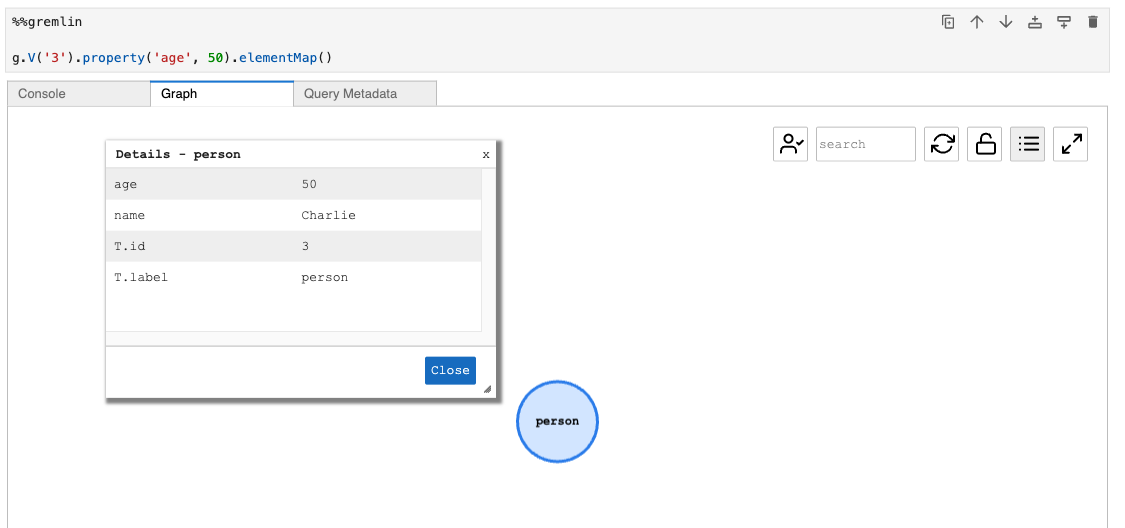
Task: Reset the graph with the refresh icon
Action: point(942,144)
